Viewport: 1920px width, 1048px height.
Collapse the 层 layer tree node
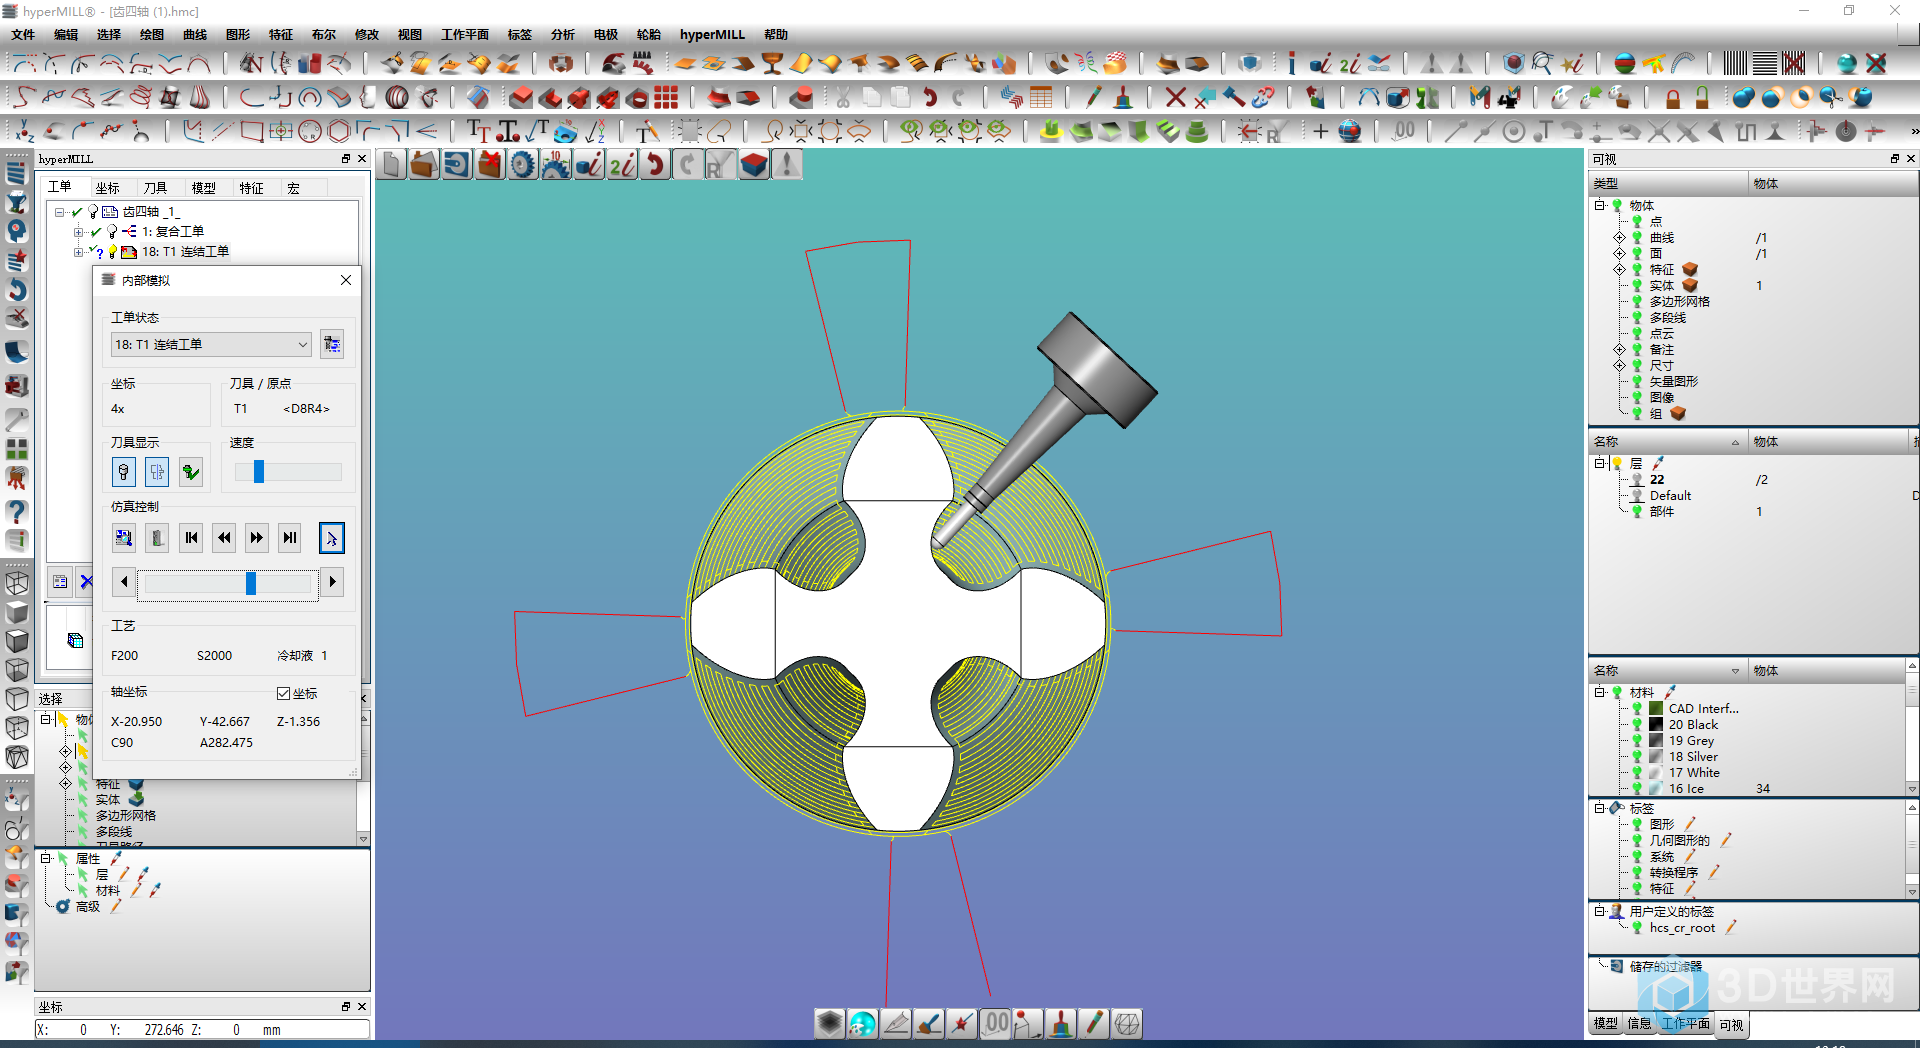(1600, 464)
